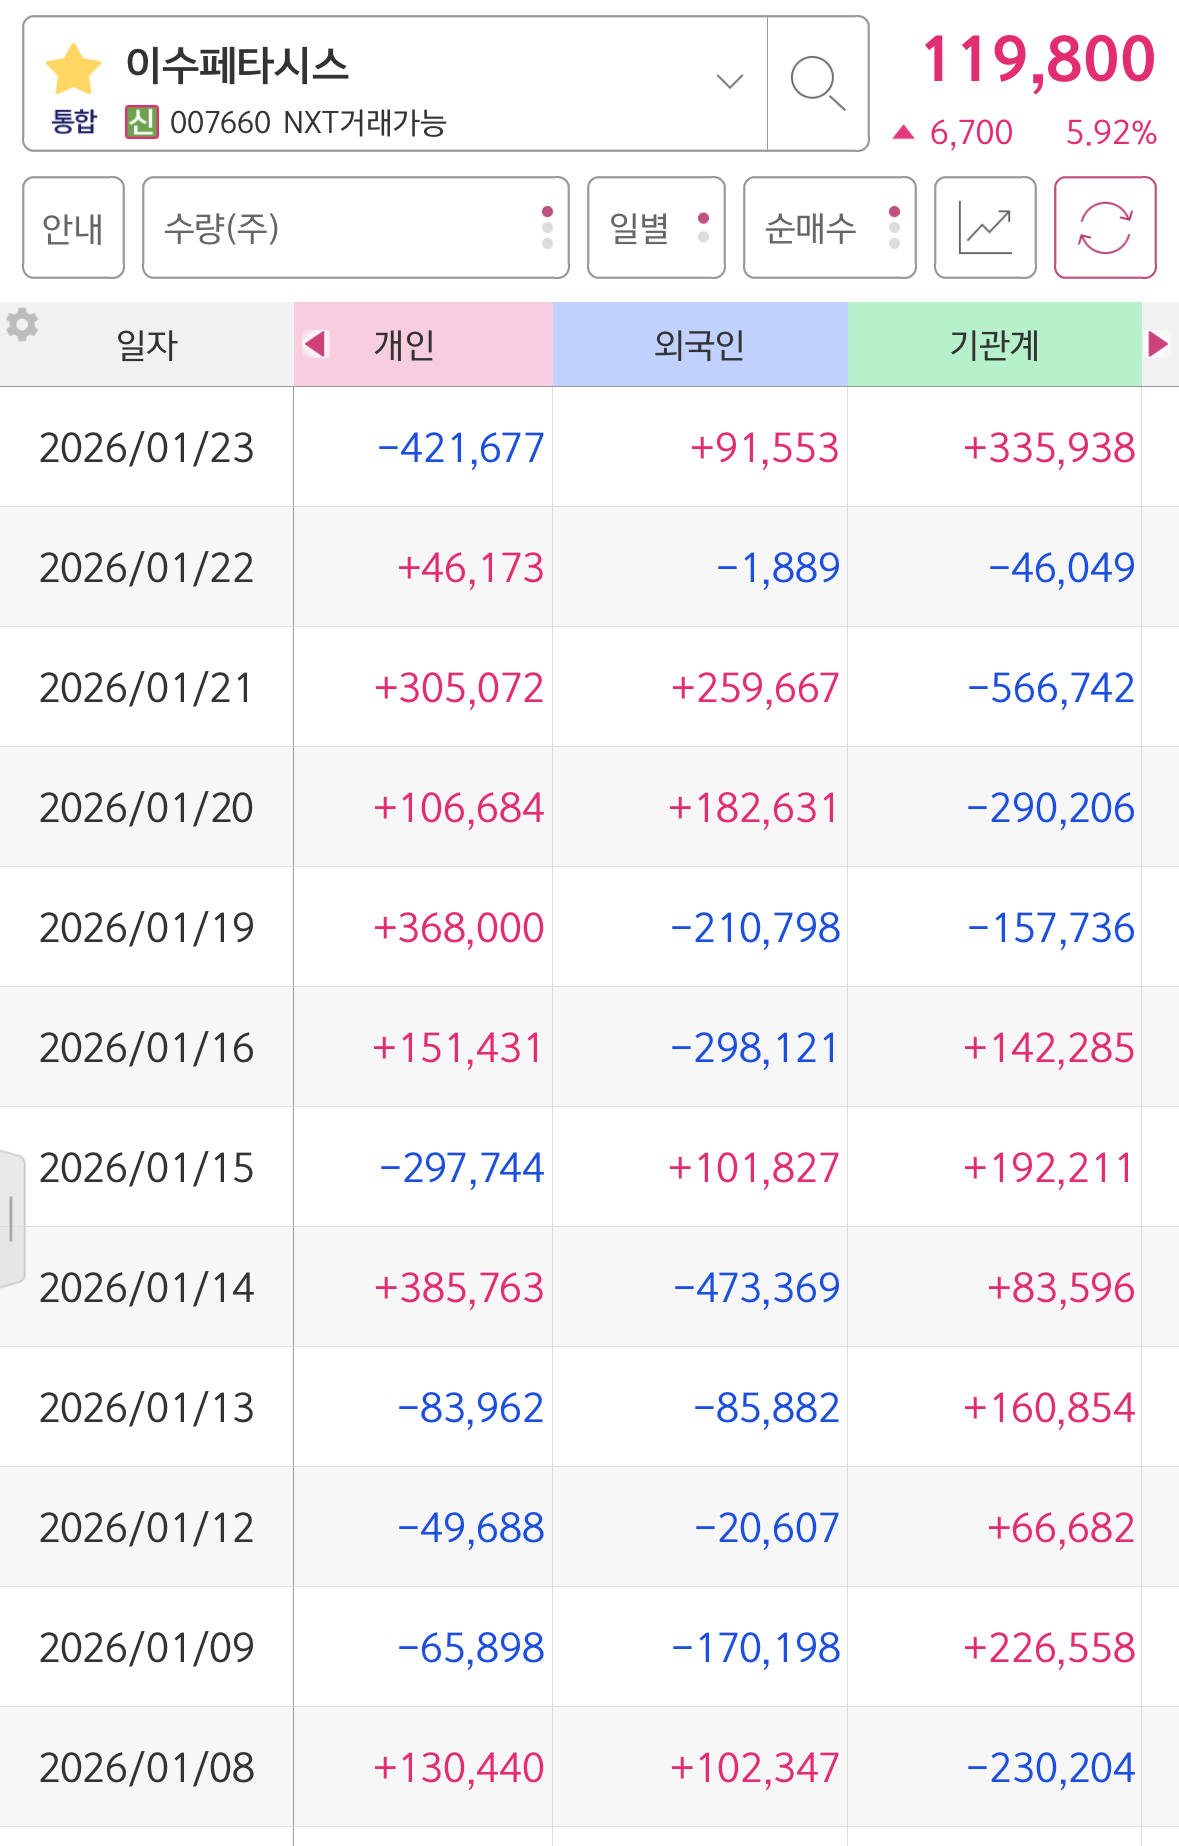Viewport: 1179px width, 1846px height.
Task: Open the chart view icon
Action: coord(985,228)
